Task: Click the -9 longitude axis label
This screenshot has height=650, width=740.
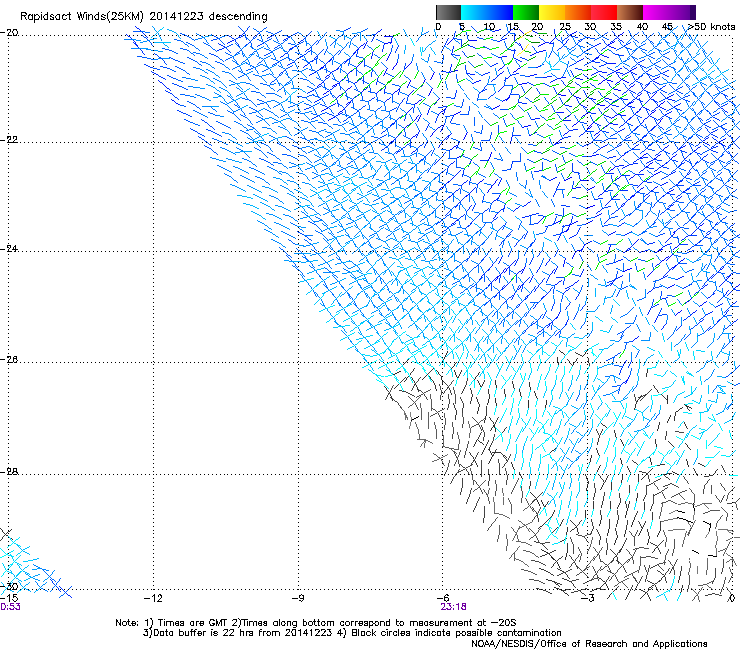Action: (x=298, y=598)
